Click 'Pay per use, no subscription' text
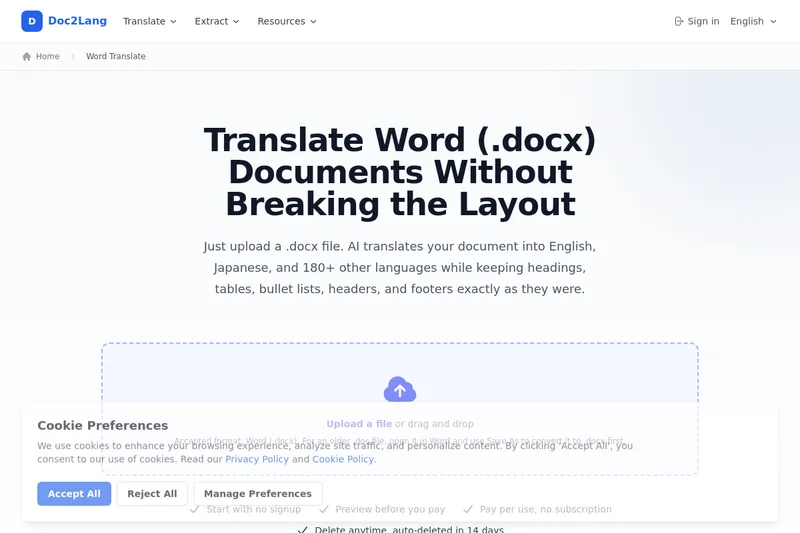 [x=545, y=509]
